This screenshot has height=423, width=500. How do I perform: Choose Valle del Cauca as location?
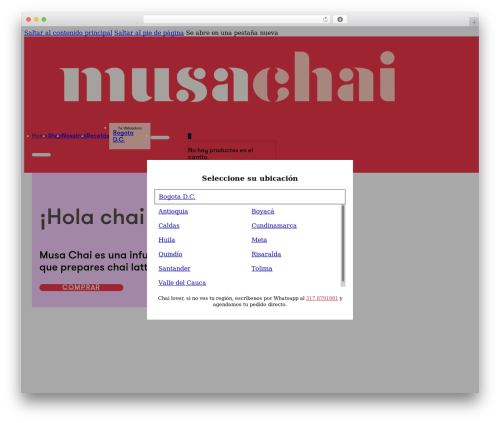tap(182, 283)
